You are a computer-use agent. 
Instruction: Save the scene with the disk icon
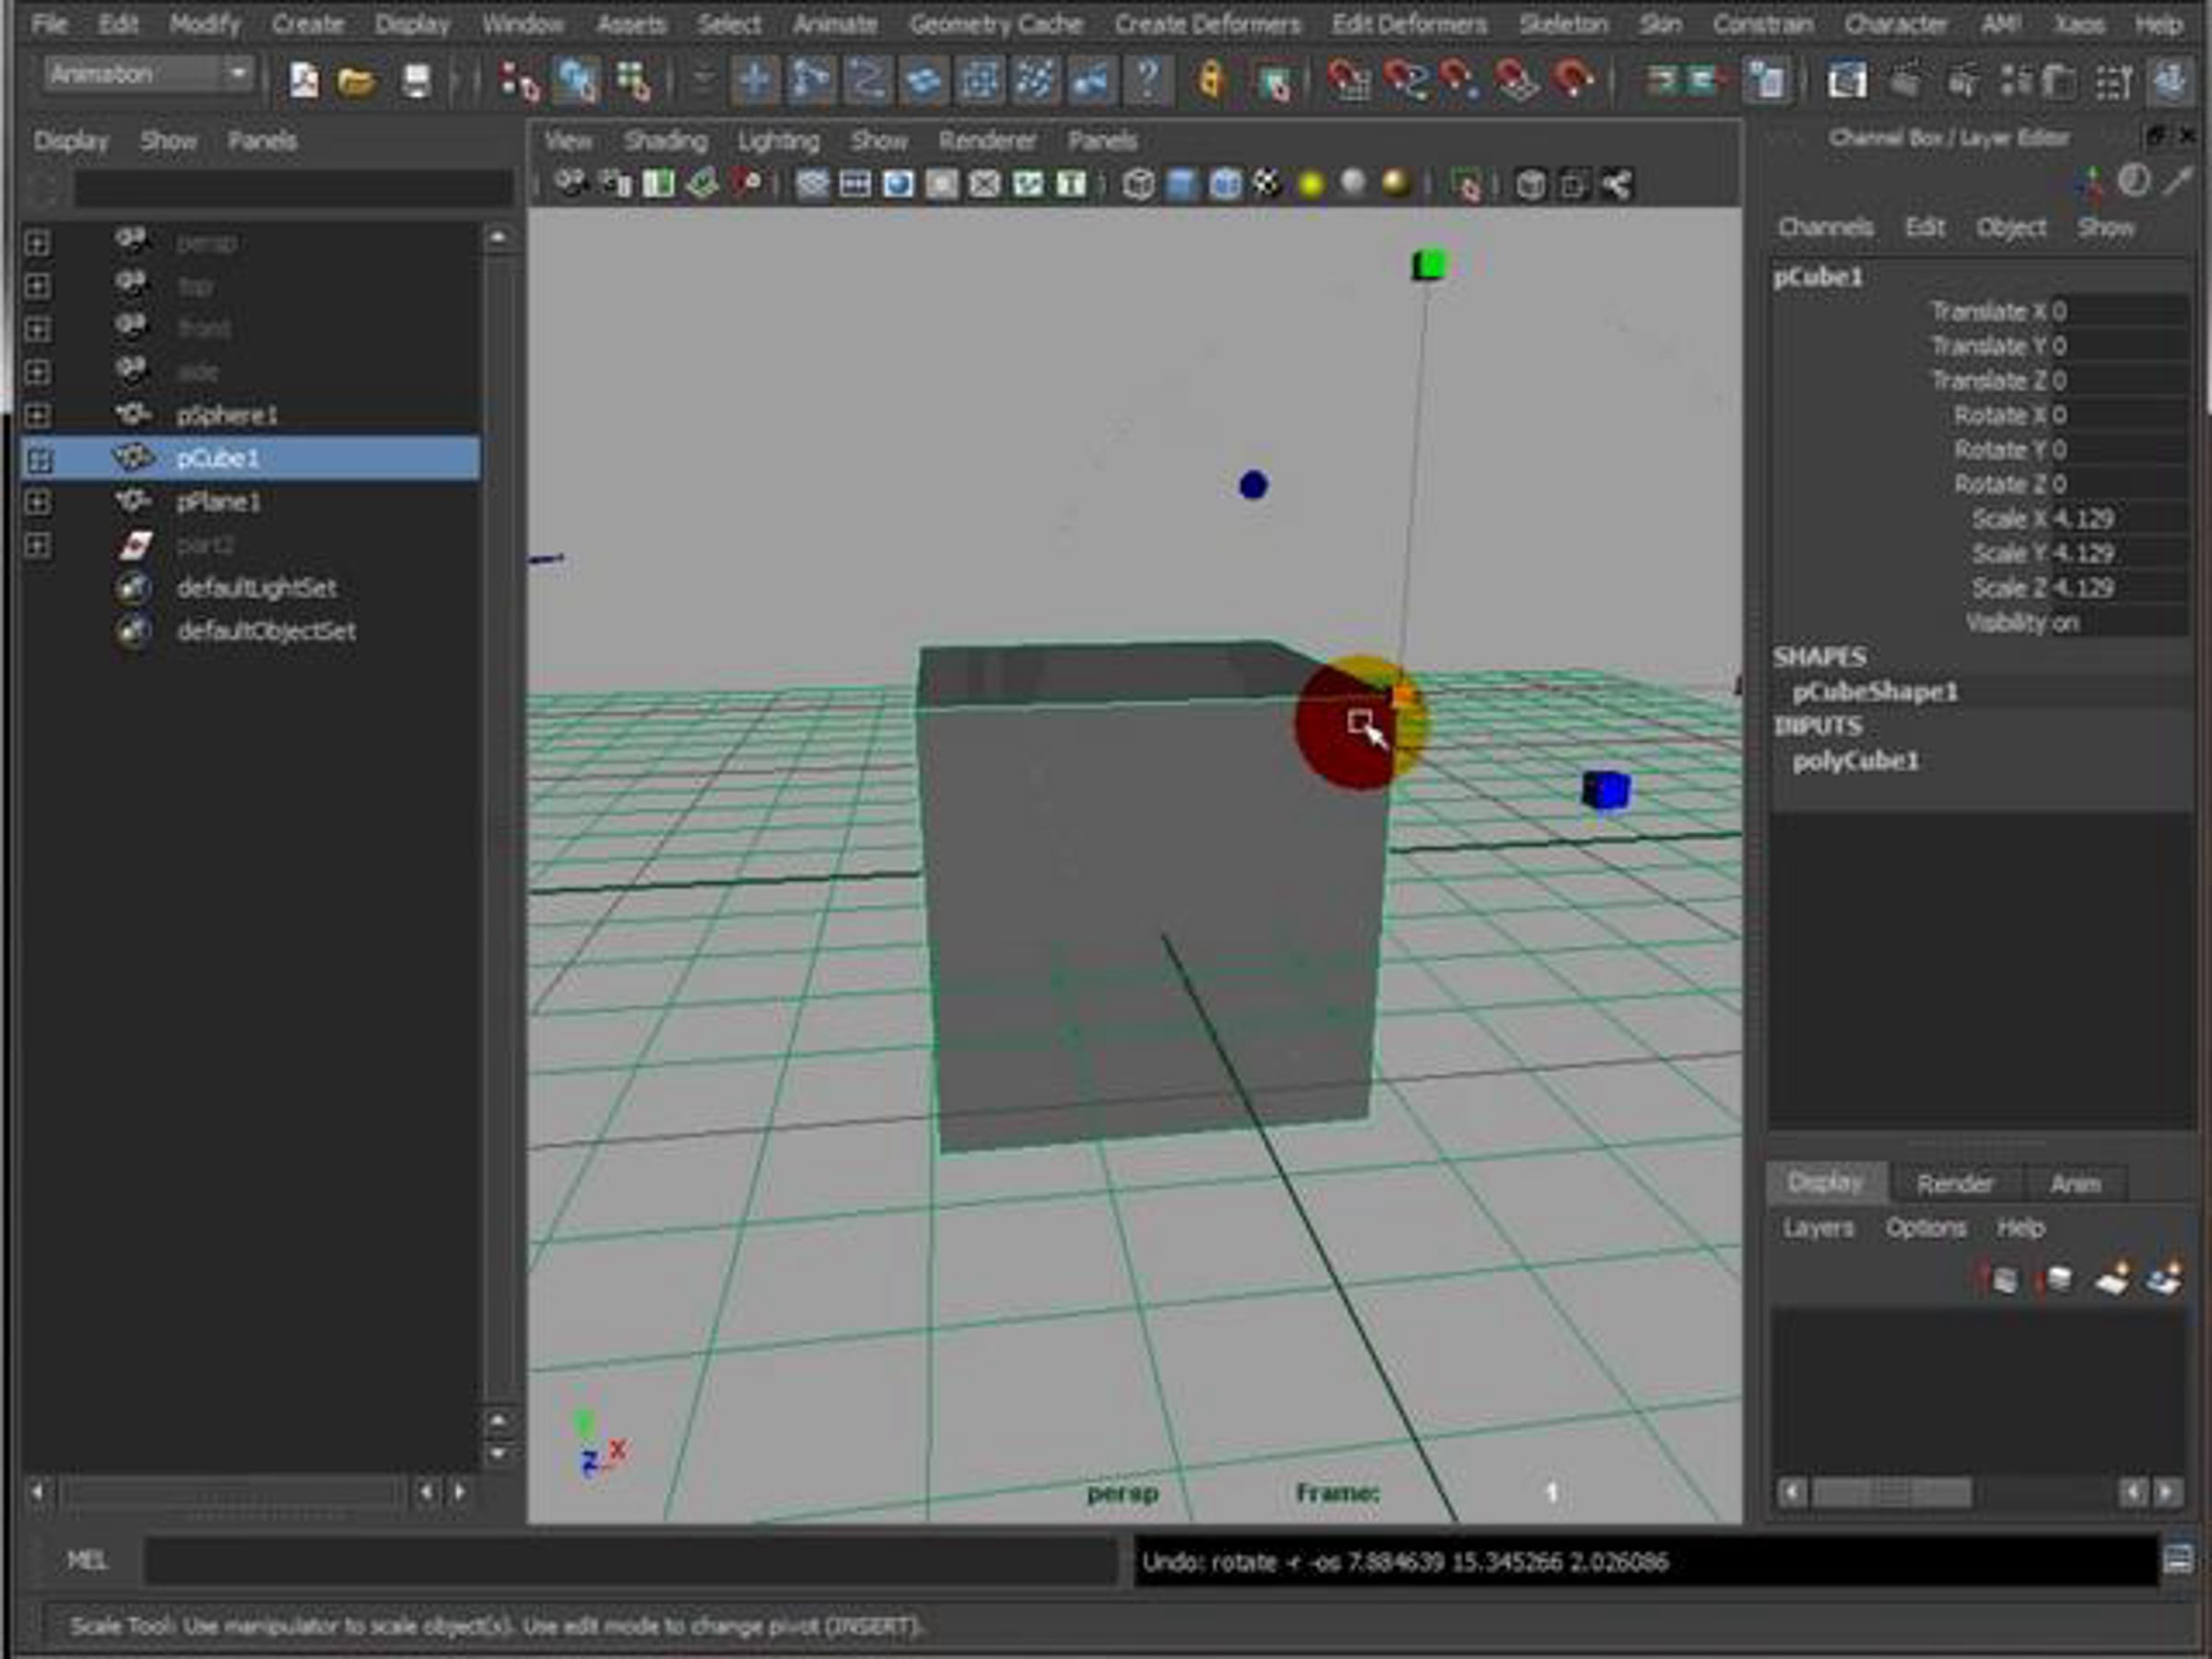tap(416, 80)
